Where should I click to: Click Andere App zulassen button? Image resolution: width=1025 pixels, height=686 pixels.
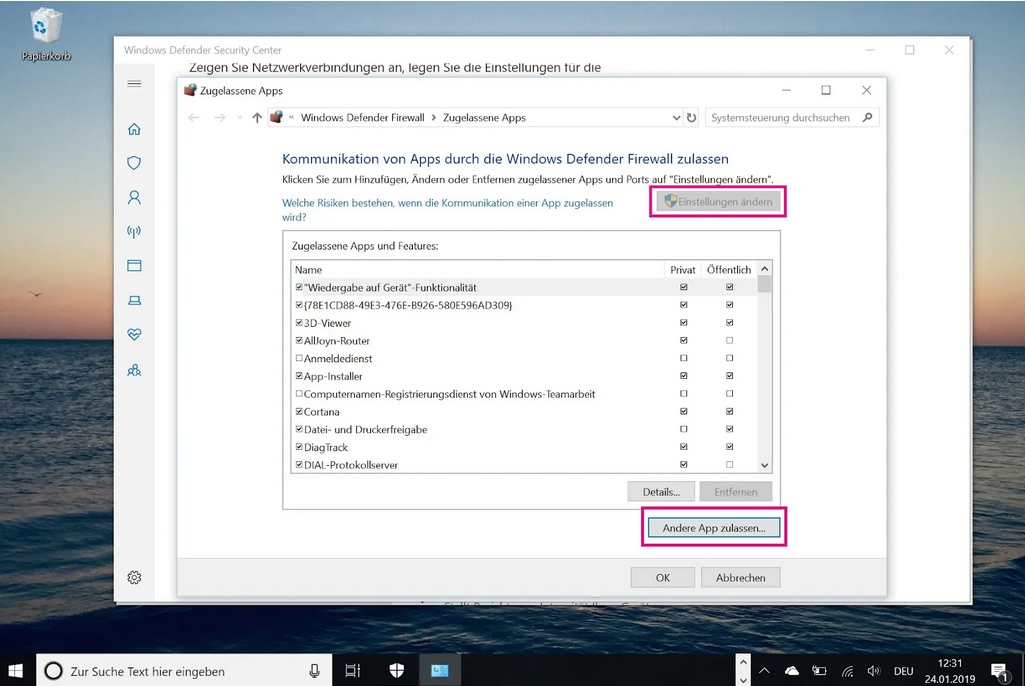coord(713,527)
